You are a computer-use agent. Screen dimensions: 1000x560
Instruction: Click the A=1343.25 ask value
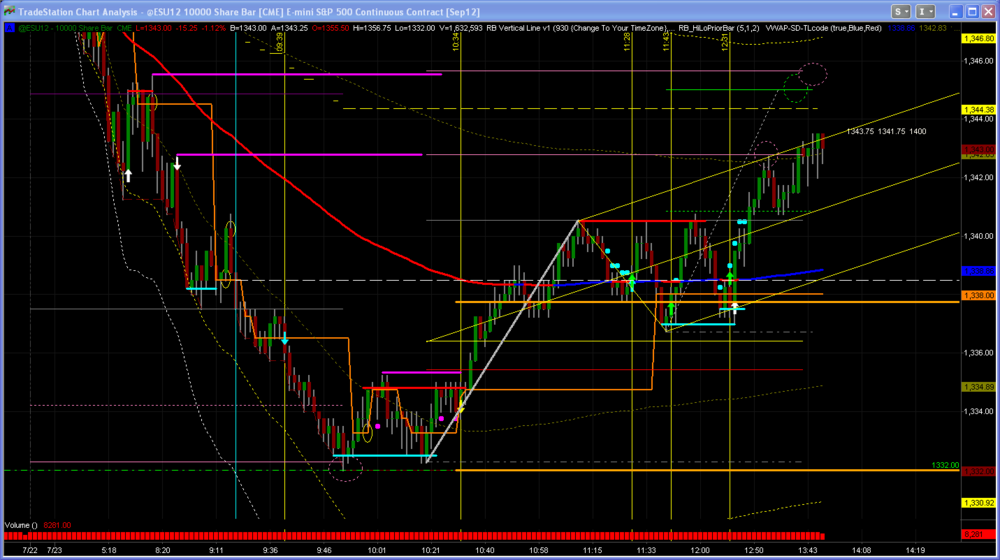[x=290, y=28]
